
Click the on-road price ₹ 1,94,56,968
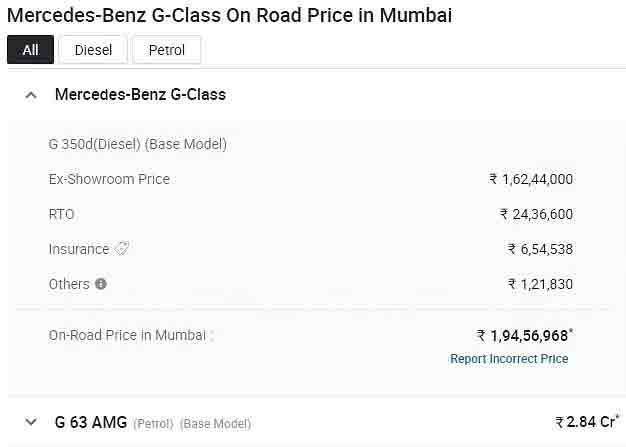click(x=524, y=336)
